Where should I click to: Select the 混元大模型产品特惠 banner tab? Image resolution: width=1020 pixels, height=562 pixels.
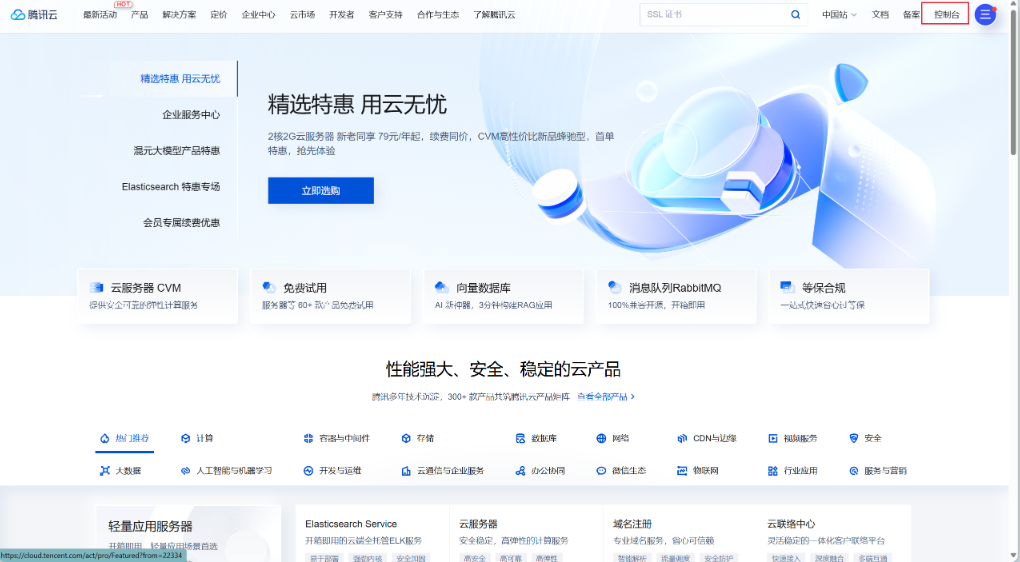tap(177, 150)
